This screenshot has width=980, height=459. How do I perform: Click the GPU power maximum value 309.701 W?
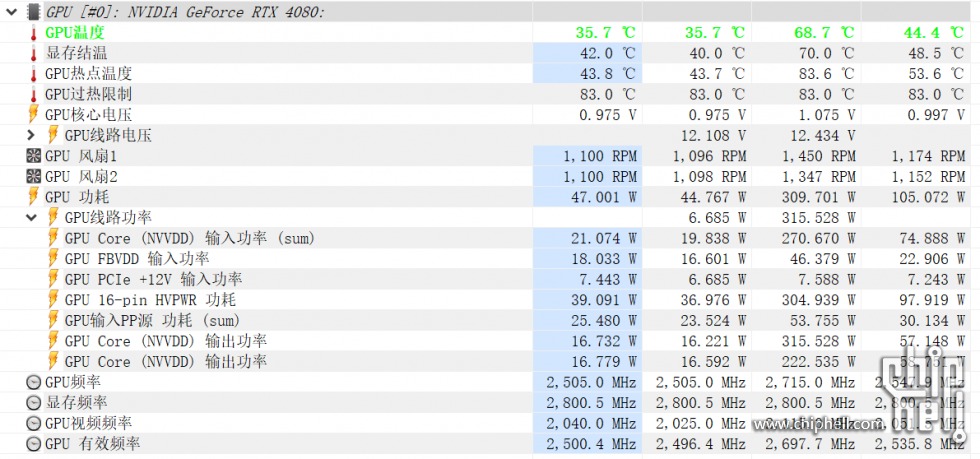(x=818, y=197)
